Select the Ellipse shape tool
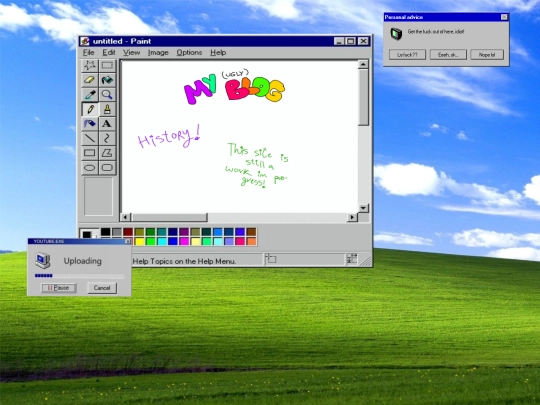The width and height of the screenshot is (540, 405). click(x=90, y=168)
